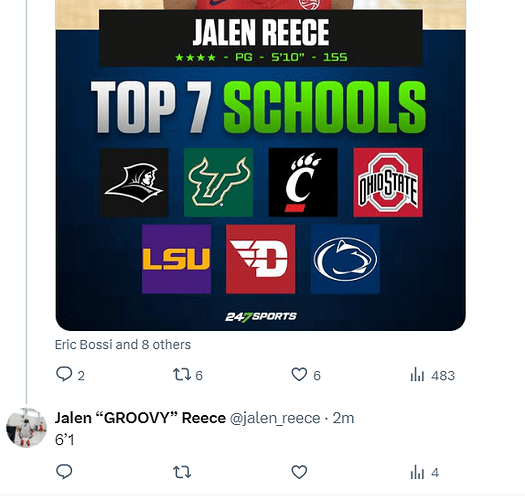Image resolution: width=525 pixels, height=500 pixels.
Task: Open the @jalen_reece handle link
Action: click(x=275, y=418)
